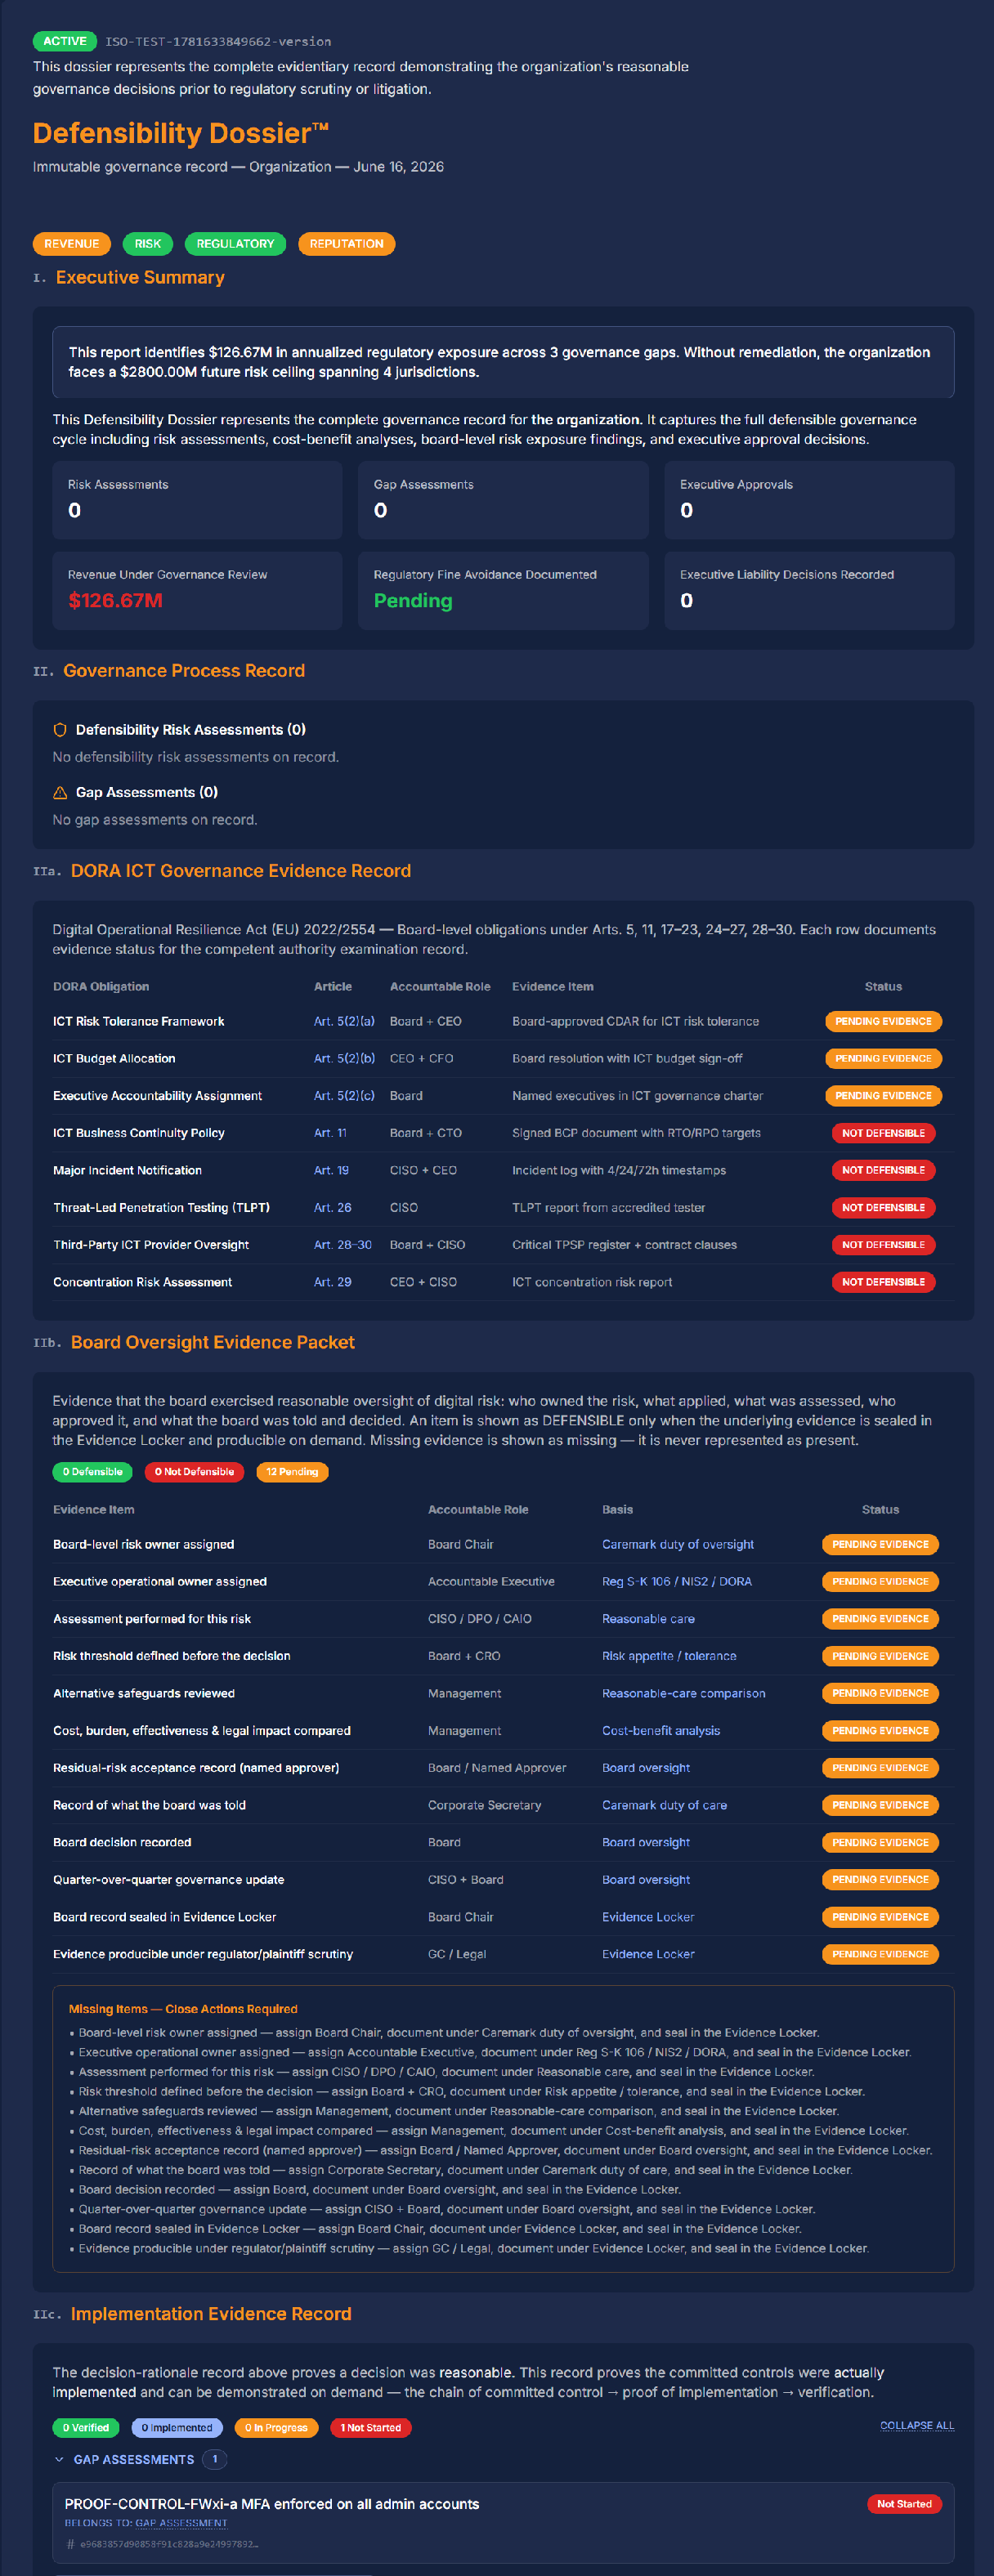
Task: Click the Threat-Led Penetration Testing (TLPT) row label
Action: (161, 1208)
